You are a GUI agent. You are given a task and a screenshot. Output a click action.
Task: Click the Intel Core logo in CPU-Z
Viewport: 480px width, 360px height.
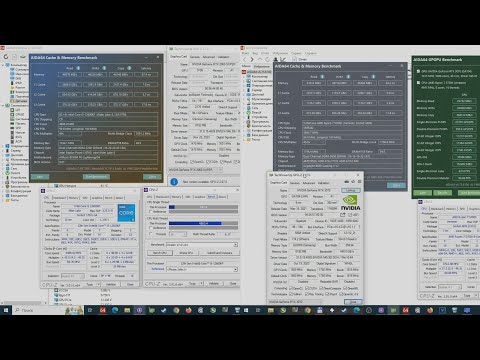point(126,212)
